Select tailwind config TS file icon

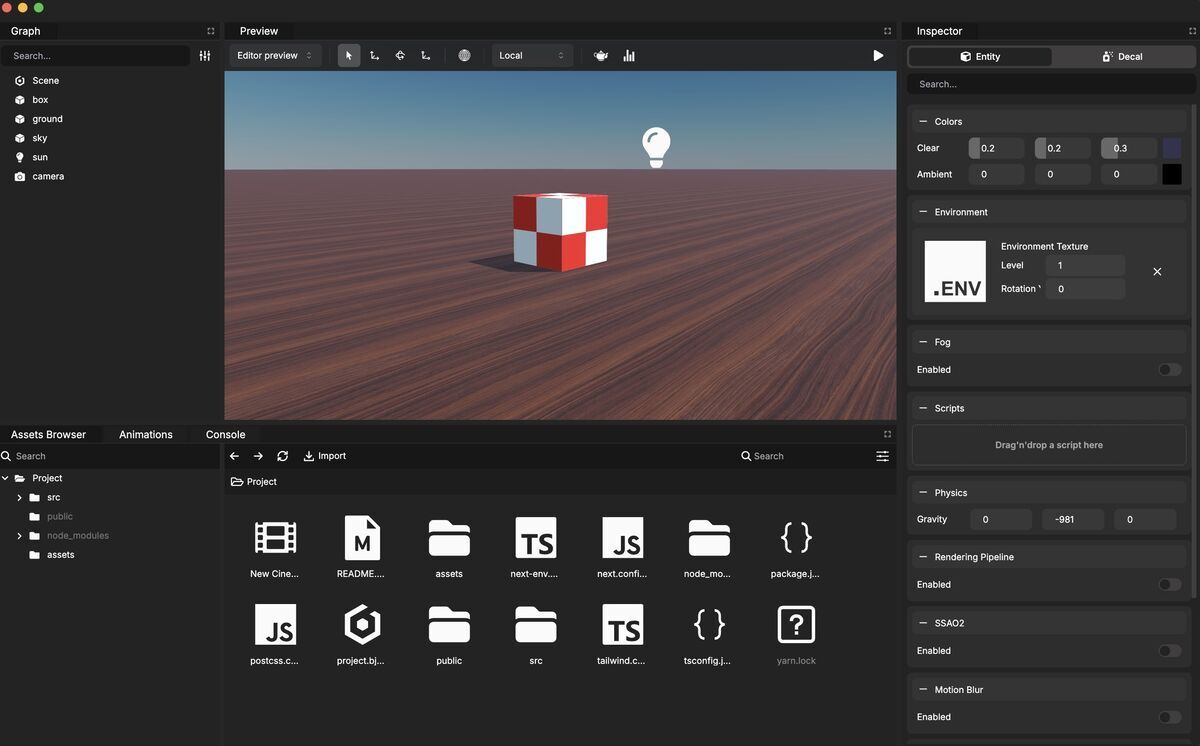point(622,624)
